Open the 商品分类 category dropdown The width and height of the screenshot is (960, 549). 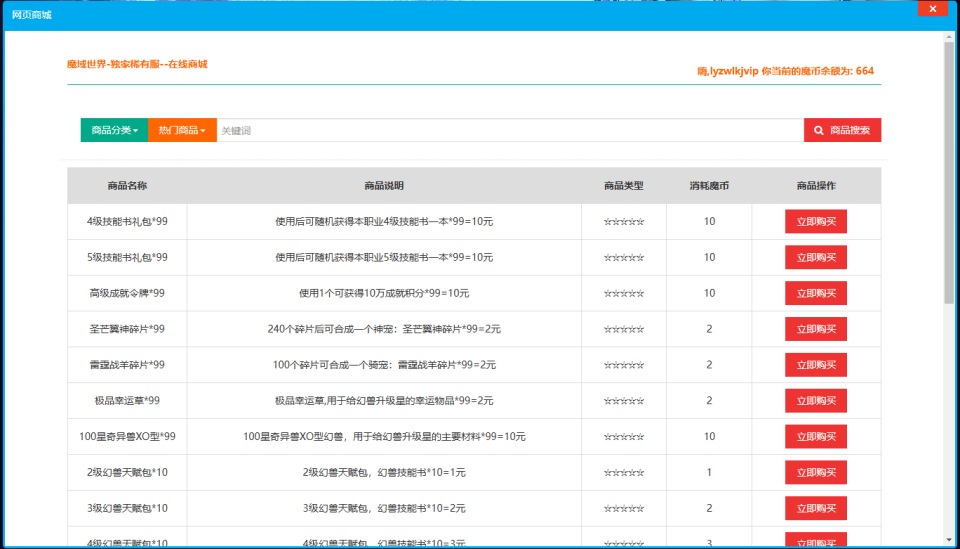[x=114, y=130]
